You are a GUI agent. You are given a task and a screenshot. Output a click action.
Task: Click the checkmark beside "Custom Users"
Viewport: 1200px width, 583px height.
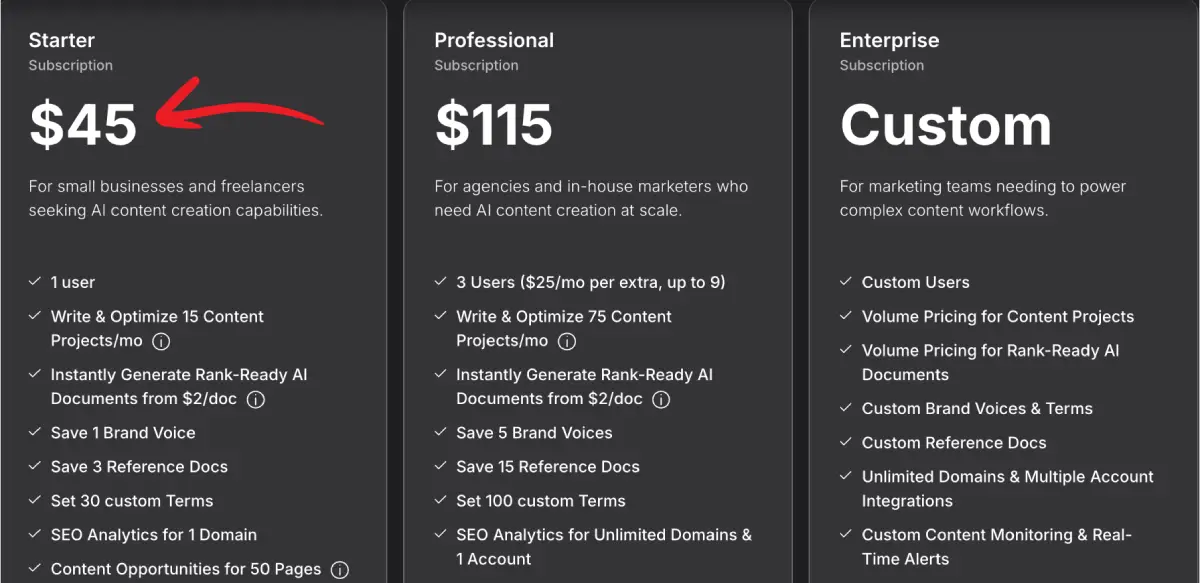point(846,283)
